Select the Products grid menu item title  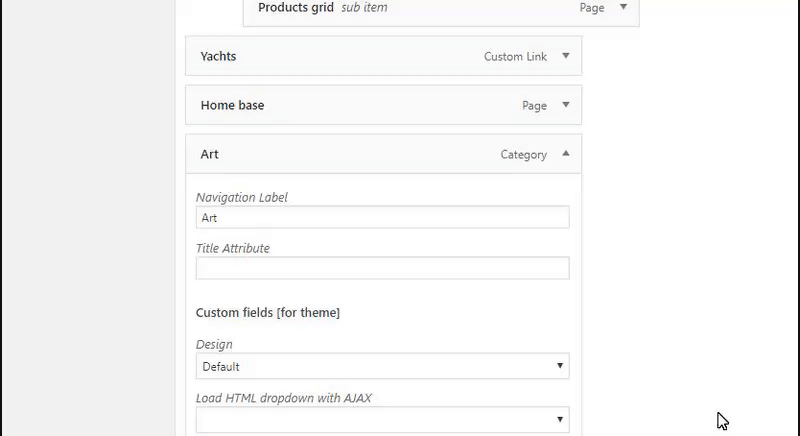coord(295,8)
